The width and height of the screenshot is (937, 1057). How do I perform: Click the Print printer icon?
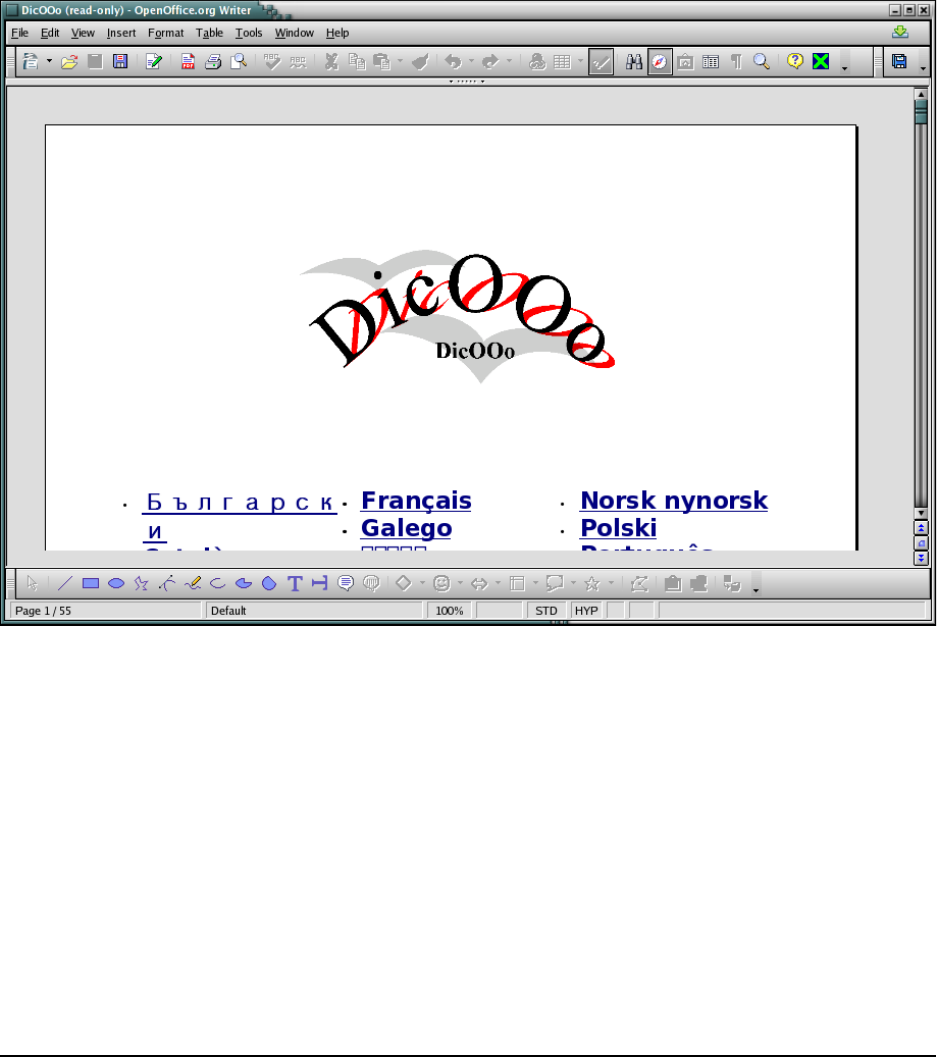pyautogui.click(x=213, y=62)
